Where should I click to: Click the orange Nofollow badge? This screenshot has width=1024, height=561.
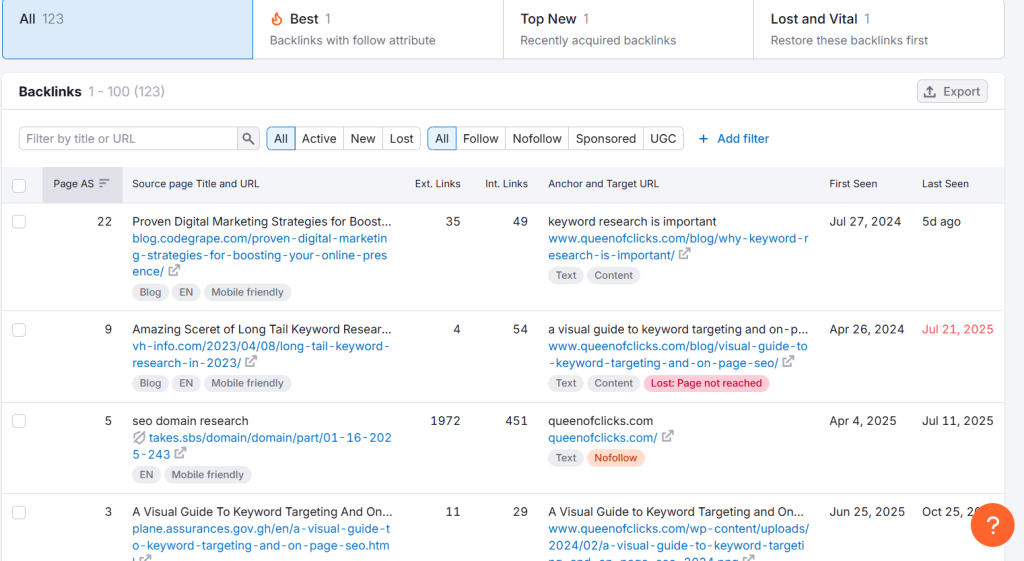(615, 458)
